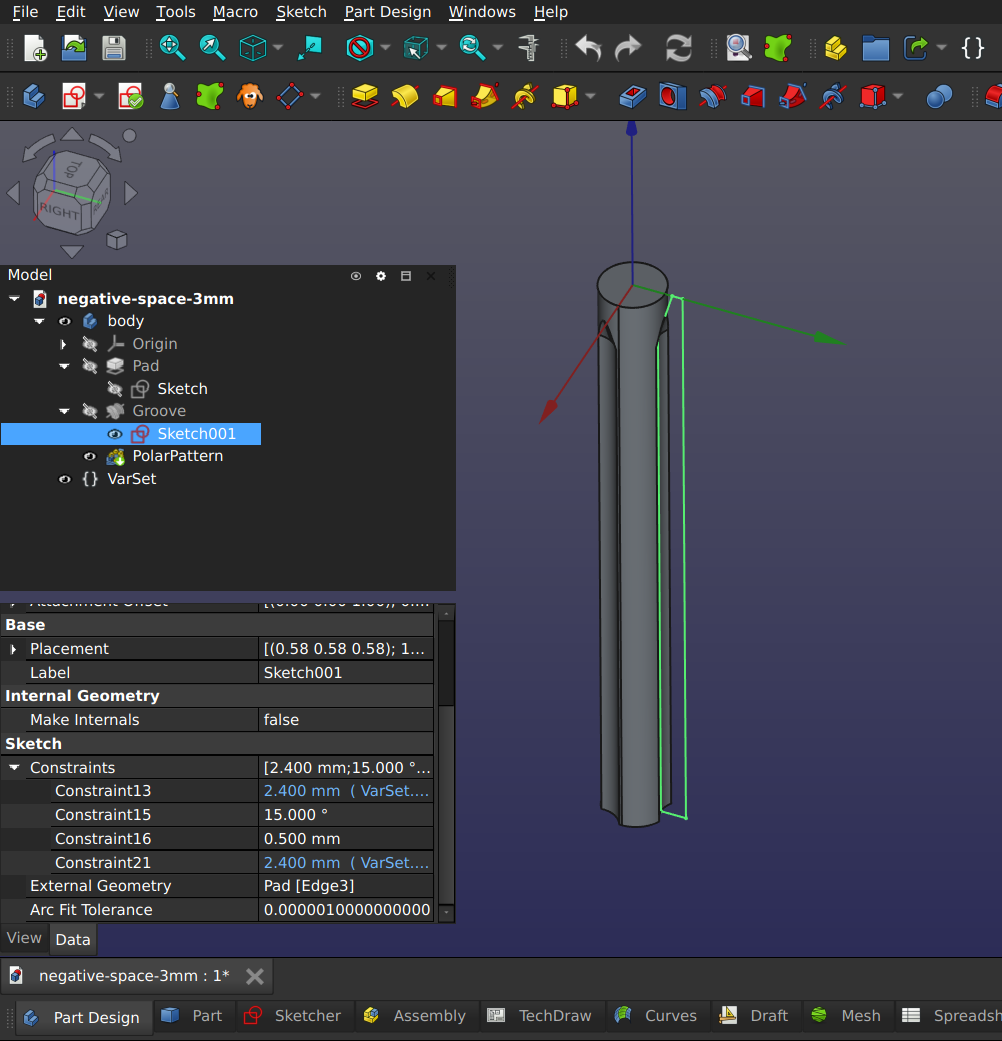
Task: Select the Subtractive Pipe tool
Action: 792,97
